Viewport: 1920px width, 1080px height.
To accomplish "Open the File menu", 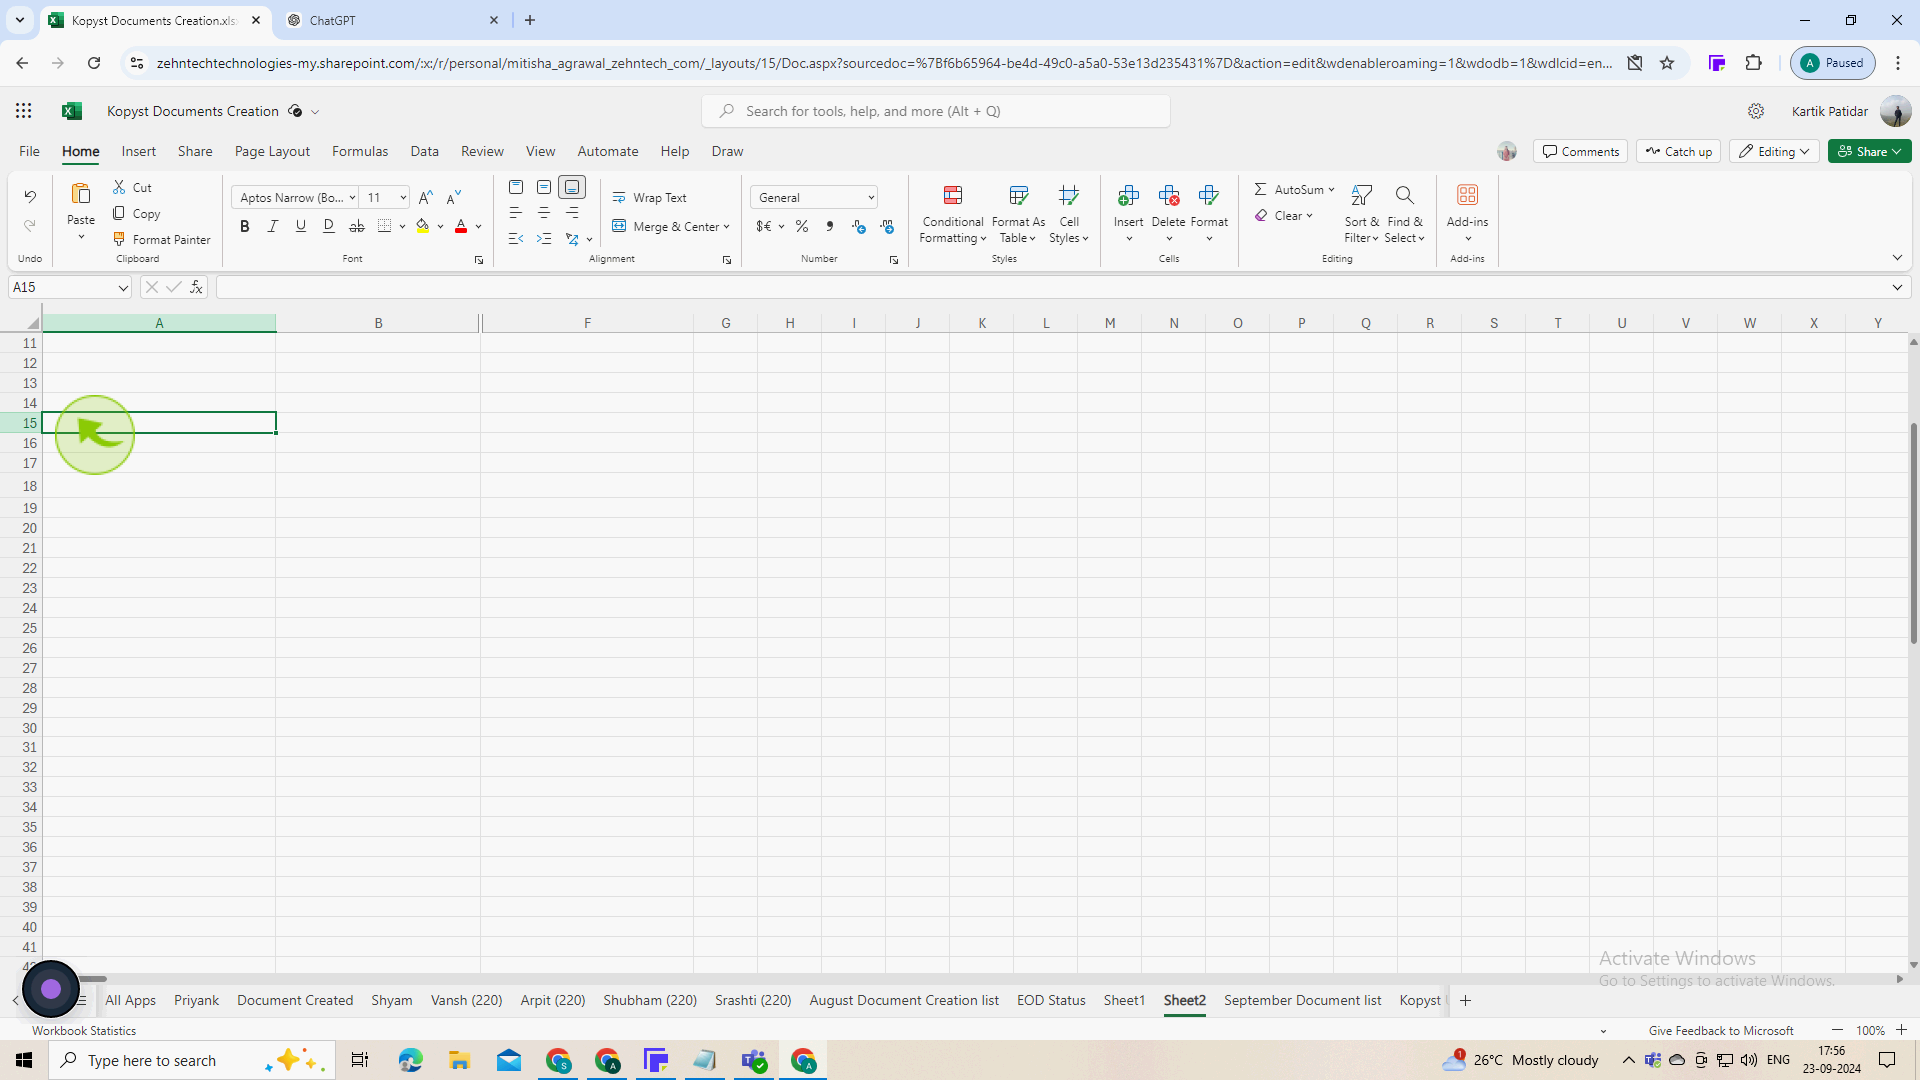I will 29,151.
